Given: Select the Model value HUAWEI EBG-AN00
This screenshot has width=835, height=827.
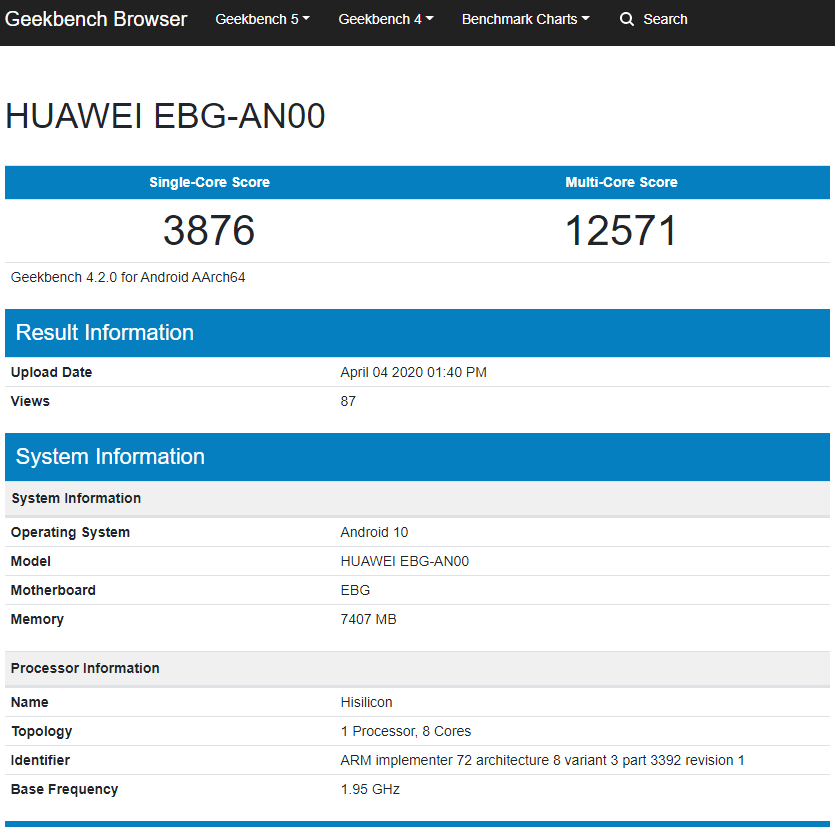Looking at the screenshot, I should [x=405, y=561].
